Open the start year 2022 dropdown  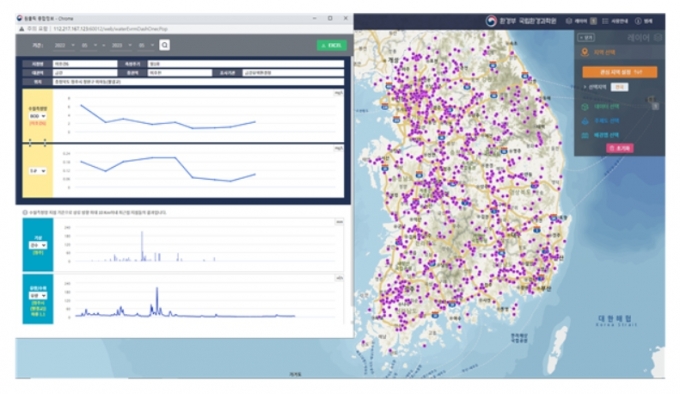tap(64, 46)
